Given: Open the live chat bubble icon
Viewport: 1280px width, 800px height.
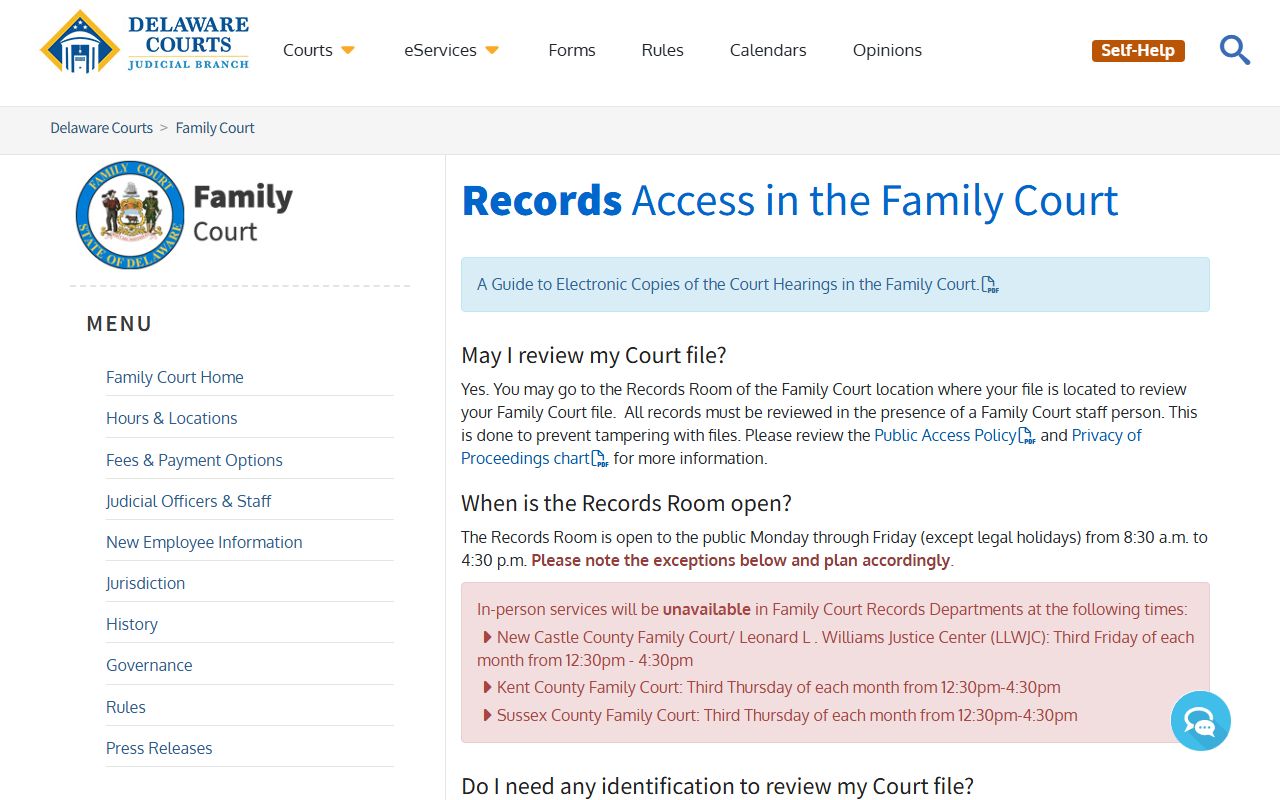Looking at the screenshot, I should point(1200,721).
